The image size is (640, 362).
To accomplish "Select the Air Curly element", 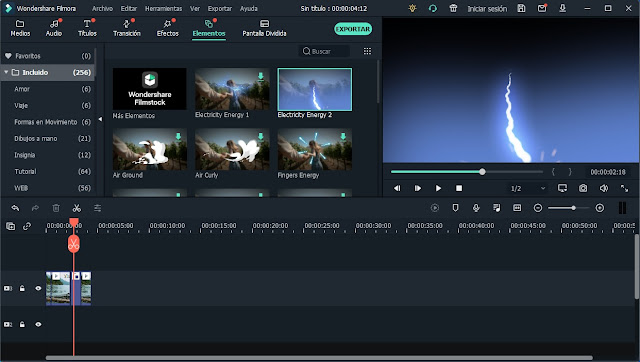I will tap(232, 149).
